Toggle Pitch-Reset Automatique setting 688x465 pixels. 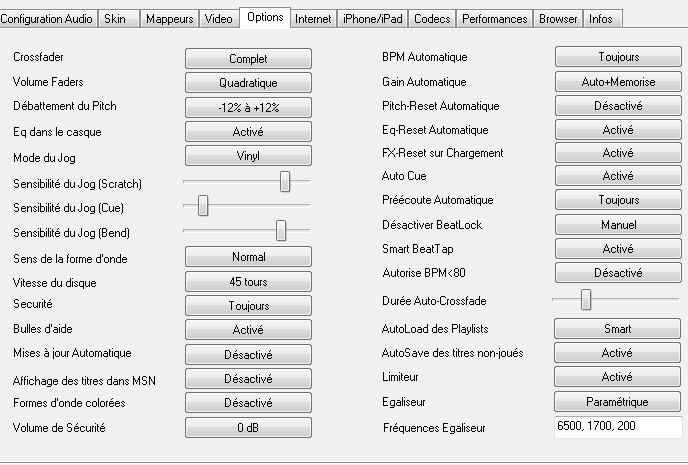618,105
